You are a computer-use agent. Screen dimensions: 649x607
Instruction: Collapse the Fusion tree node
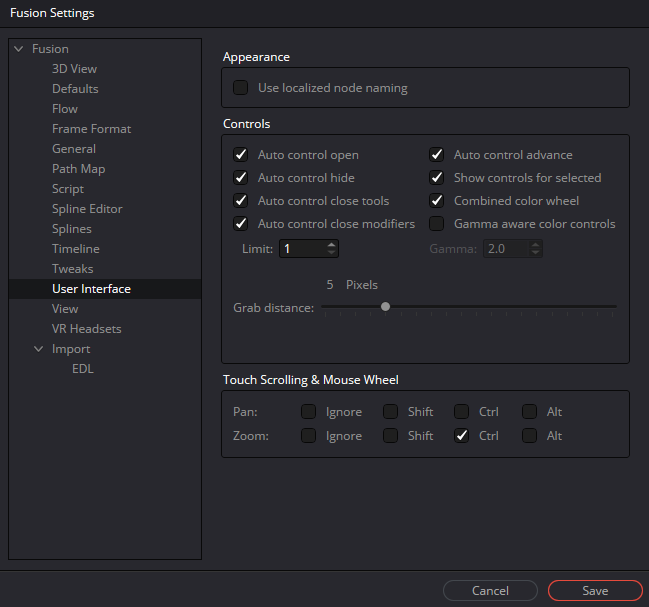[18, 49]
